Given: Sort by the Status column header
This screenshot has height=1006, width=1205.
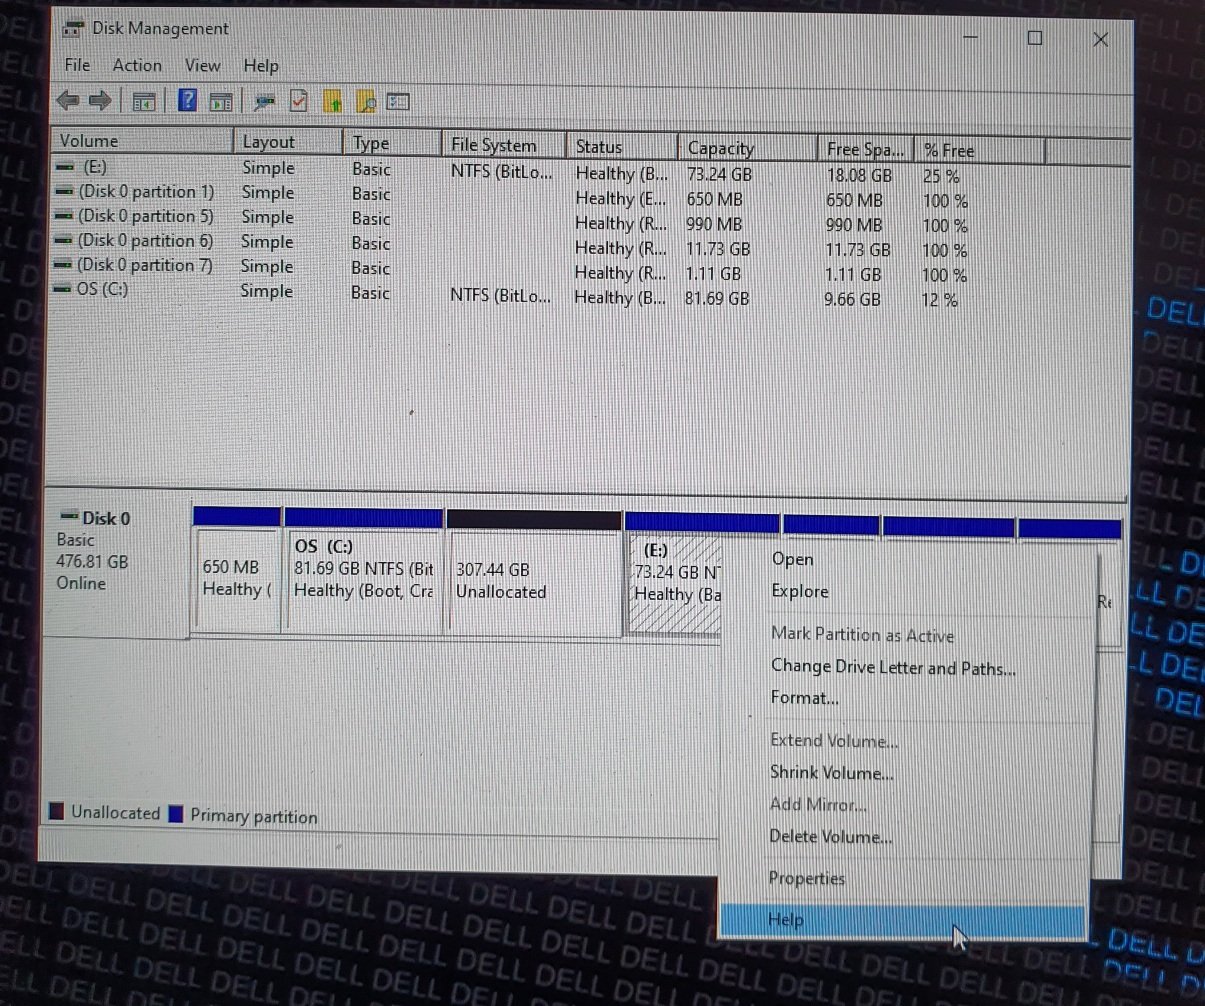Looking at the screenshot, I should (622, 146).
